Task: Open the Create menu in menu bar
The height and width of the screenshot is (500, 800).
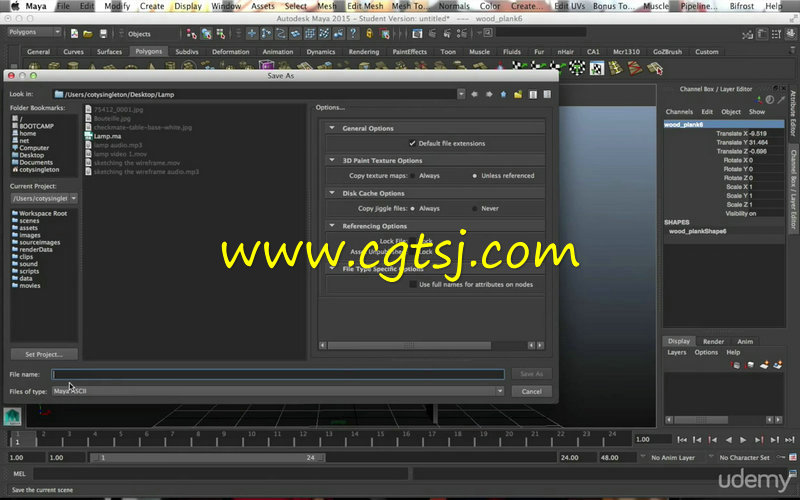Action: coord(152,6)
